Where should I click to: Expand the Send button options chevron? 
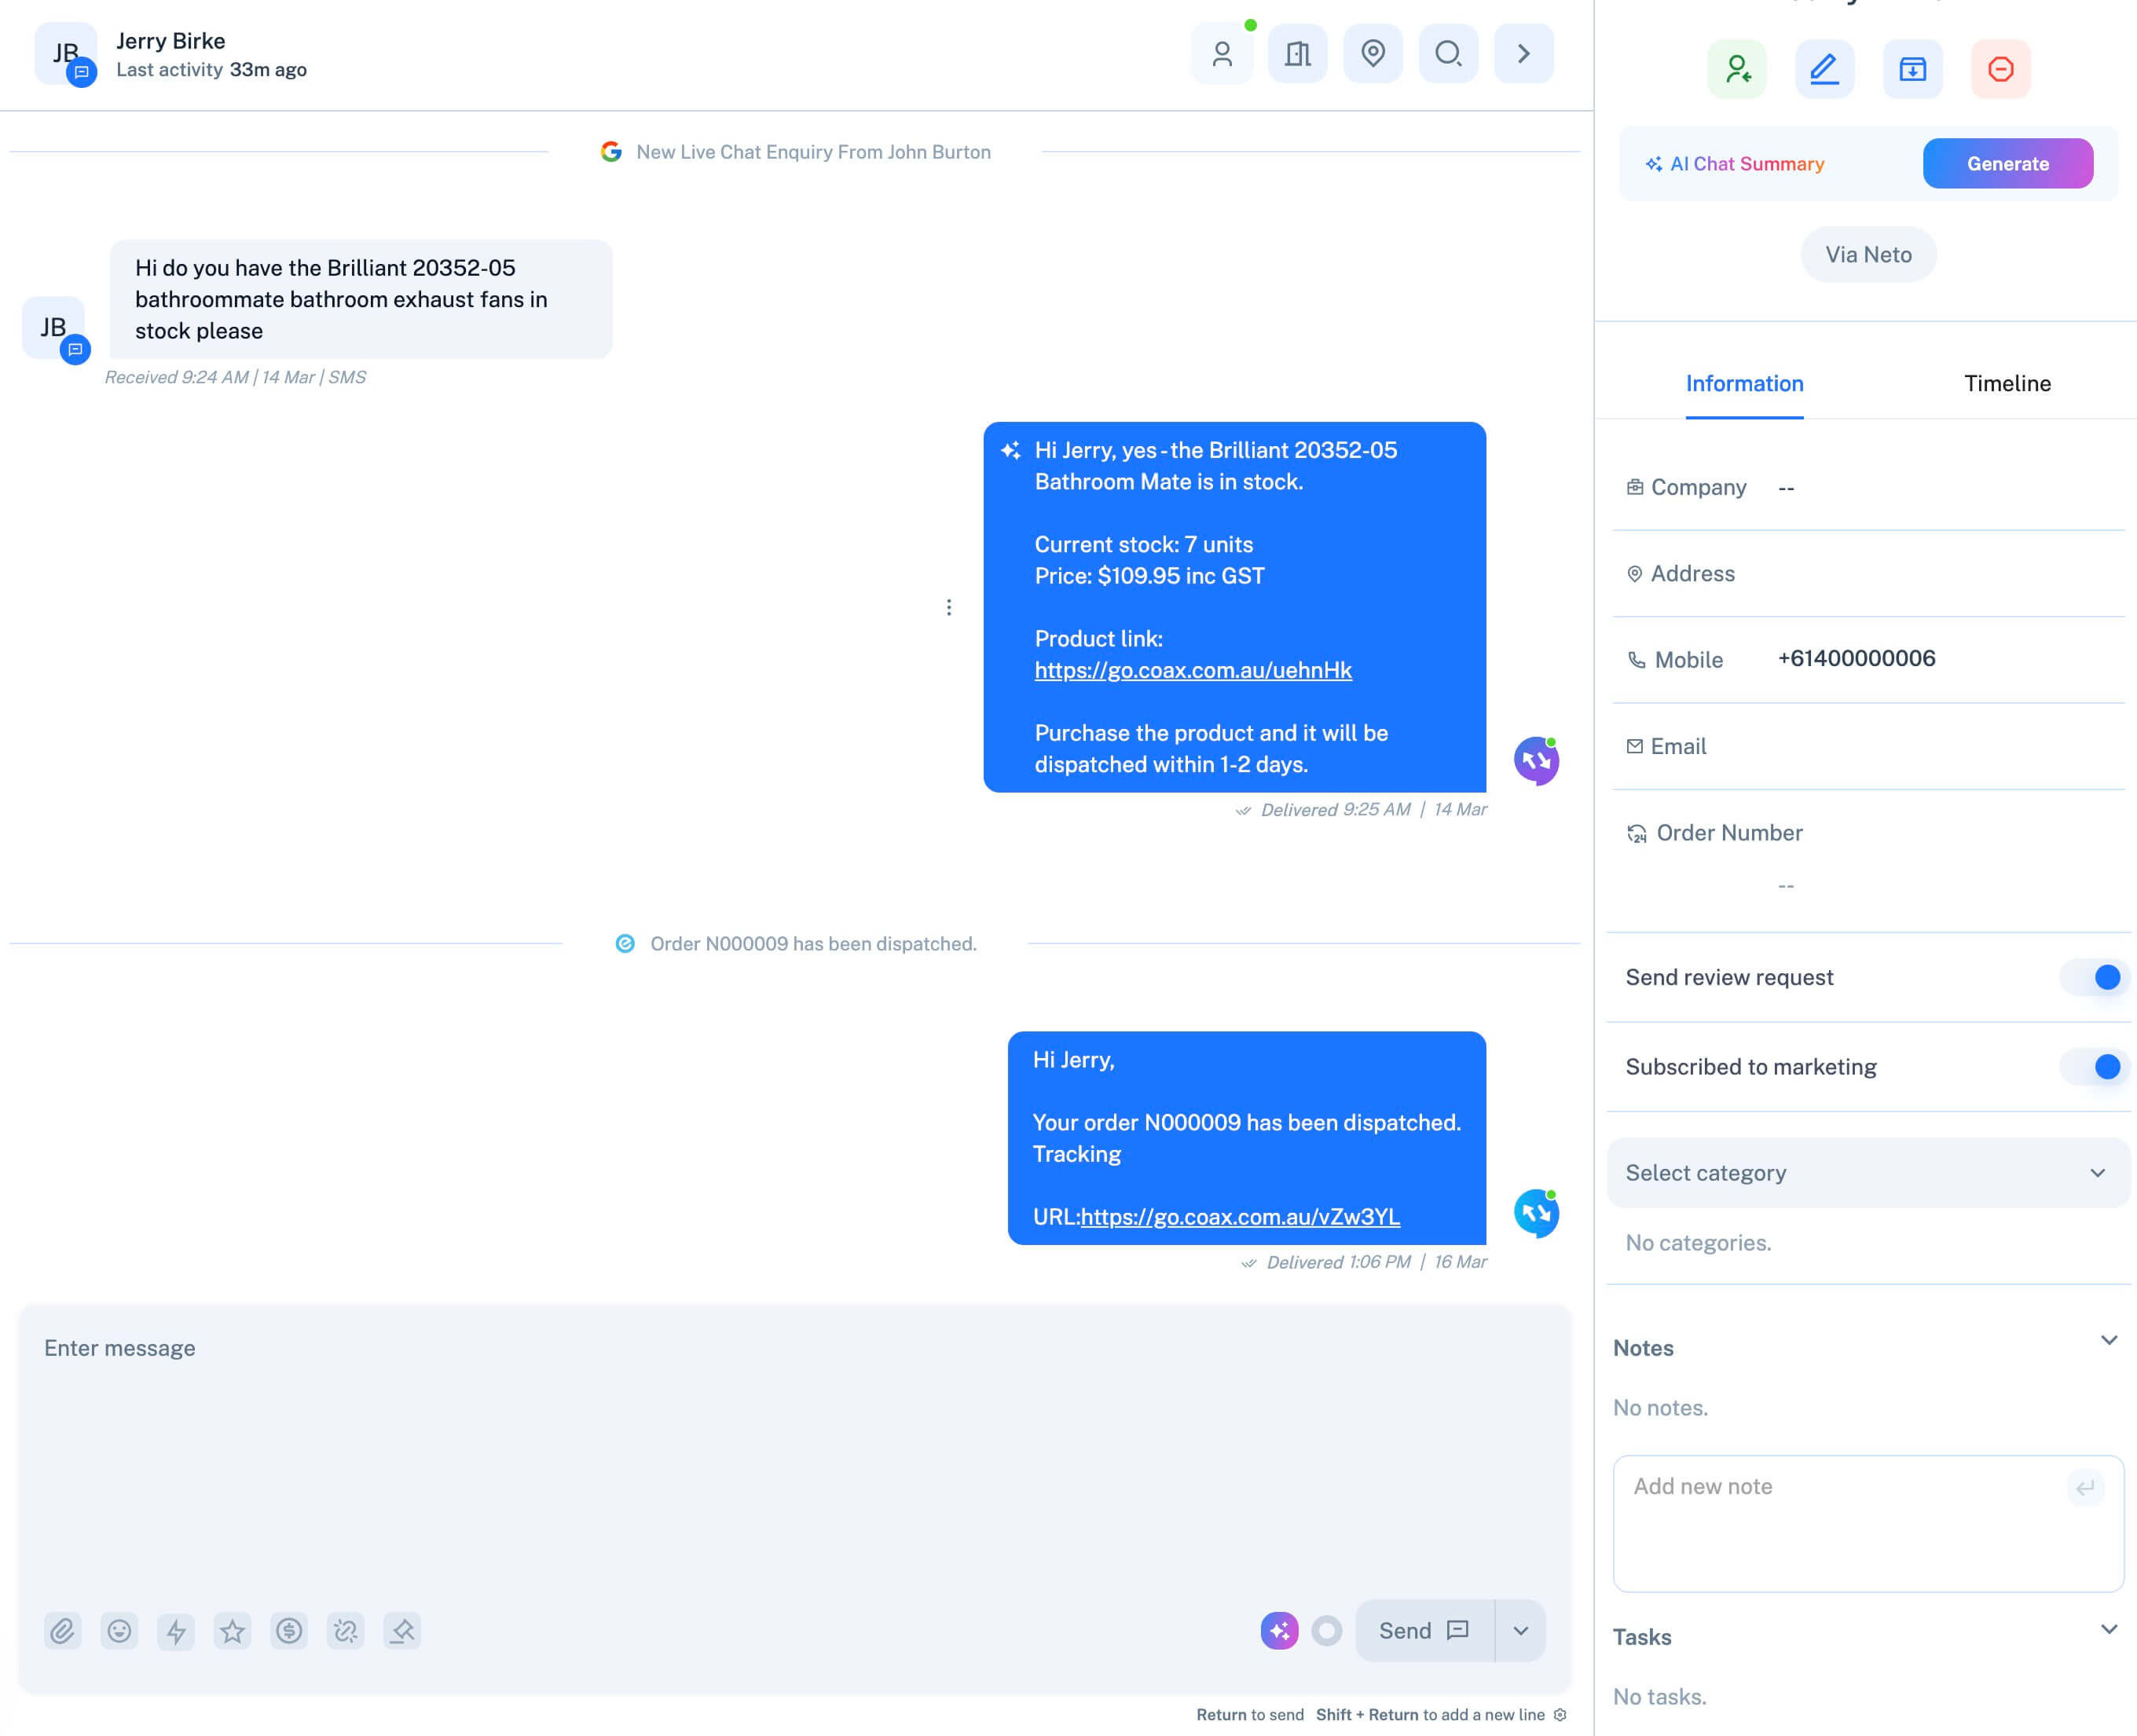point(1520,1631)
